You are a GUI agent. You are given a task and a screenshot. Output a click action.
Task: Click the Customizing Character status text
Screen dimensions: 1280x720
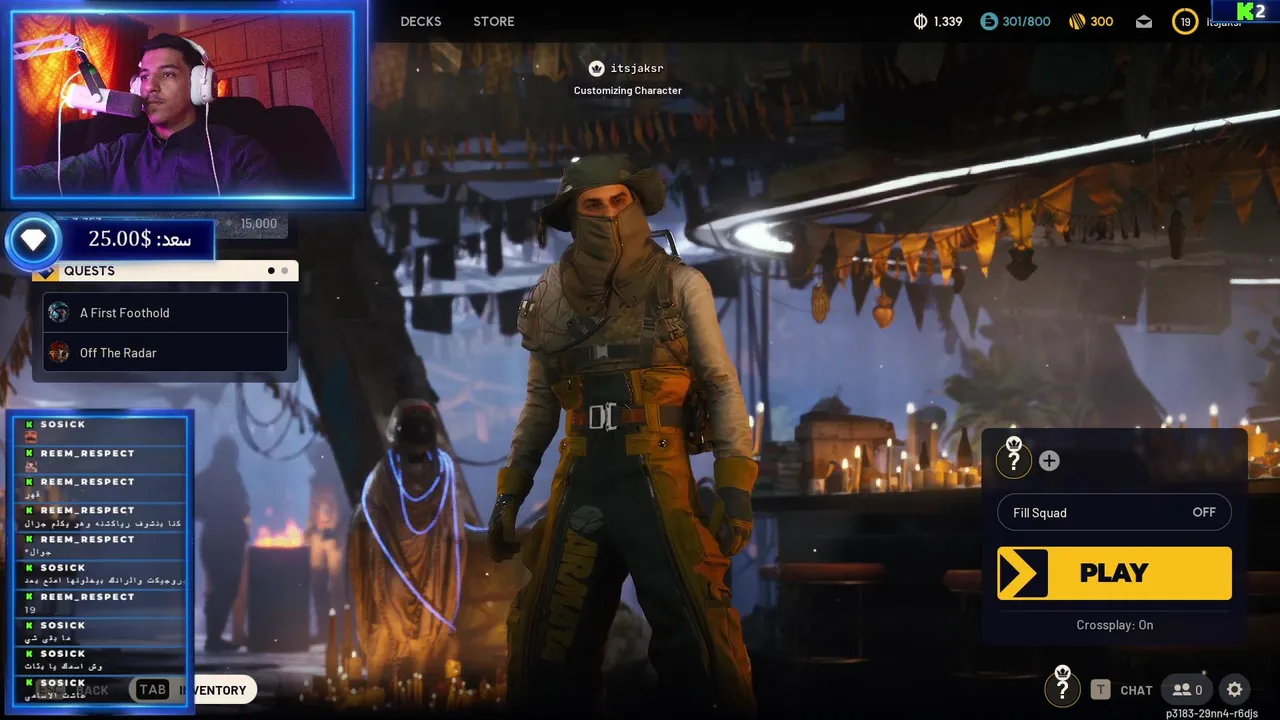coord(628,90)
